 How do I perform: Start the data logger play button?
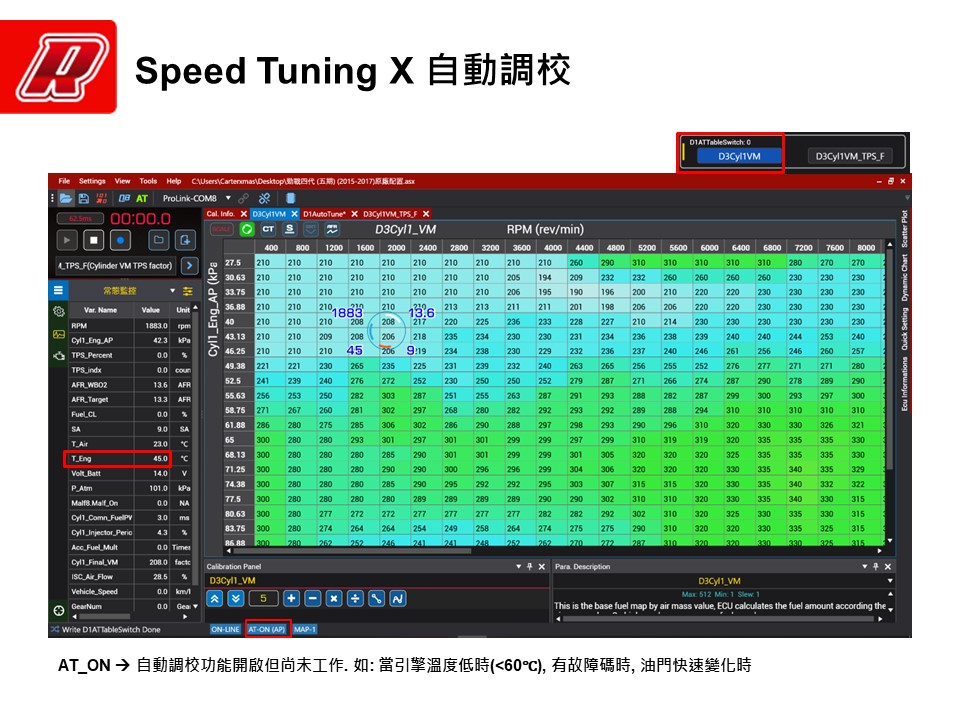(x=67, y=240)
